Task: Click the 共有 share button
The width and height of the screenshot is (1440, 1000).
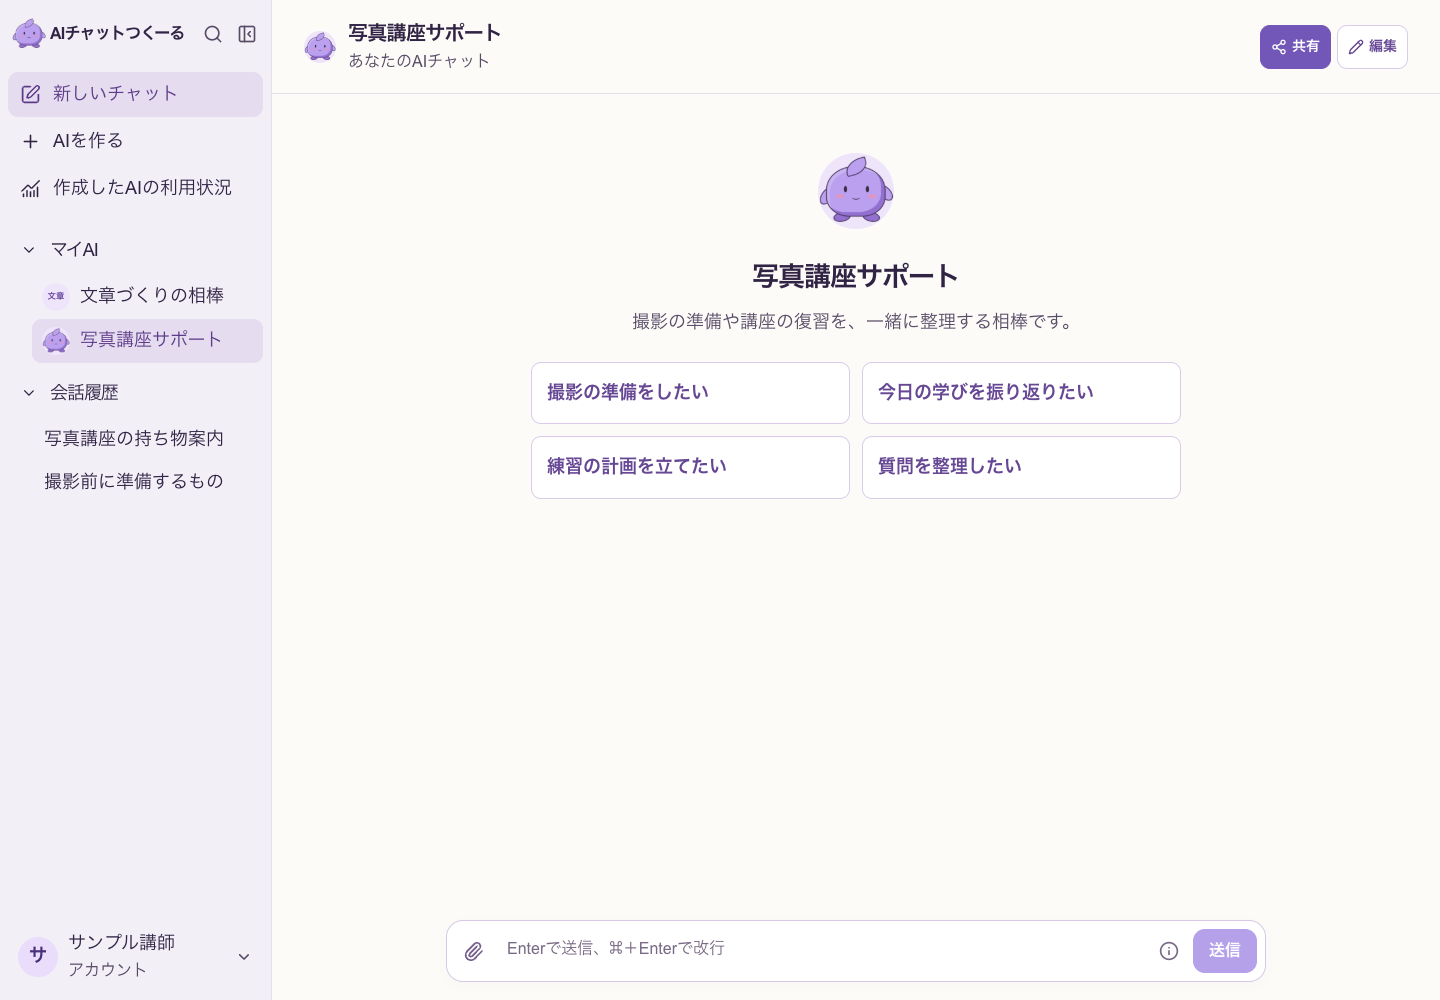Action: point(1295,47)
